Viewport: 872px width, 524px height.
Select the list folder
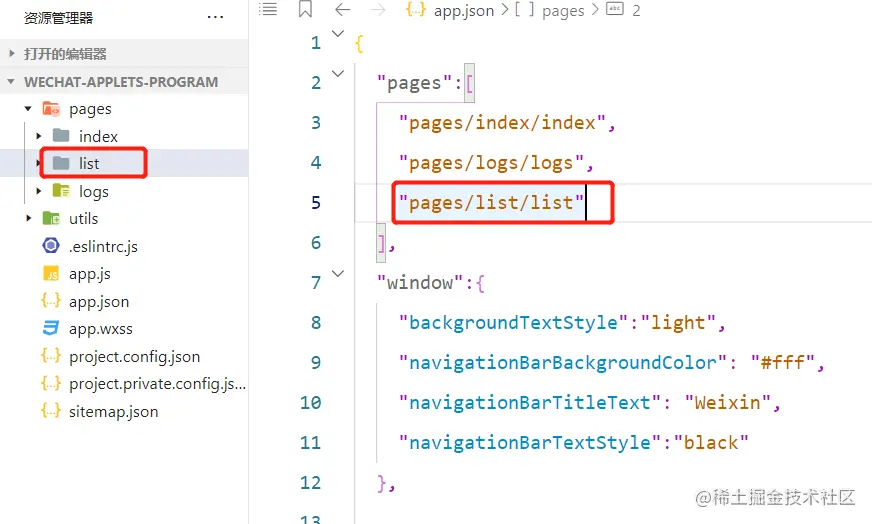[88, 164]
